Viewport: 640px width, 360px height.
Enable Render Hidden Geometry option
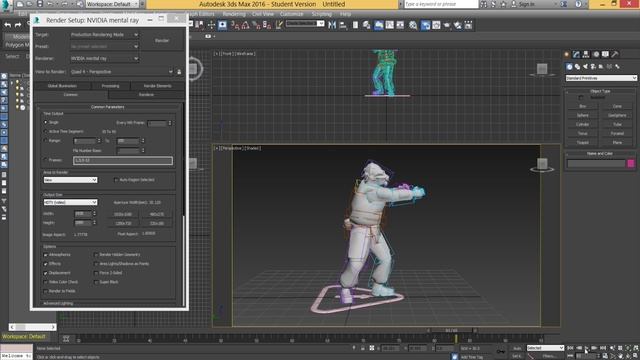click(96, 255)
